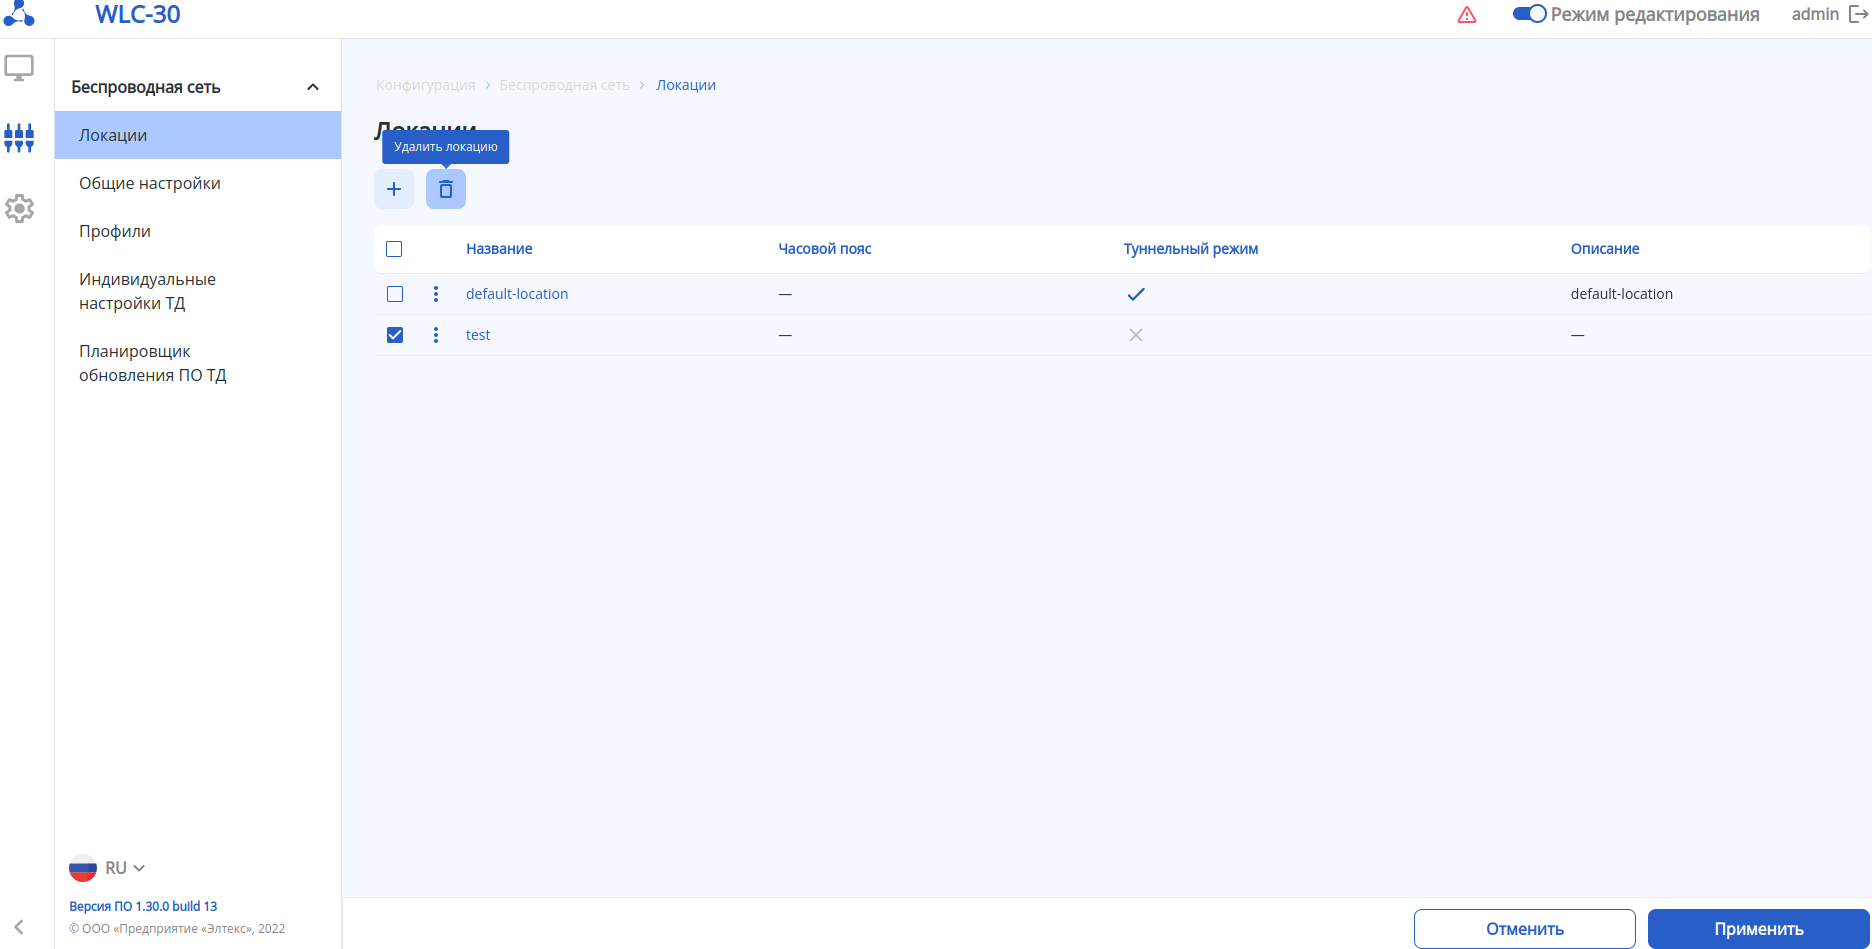Click the WLC-30 title

click(x=138, y=15)
